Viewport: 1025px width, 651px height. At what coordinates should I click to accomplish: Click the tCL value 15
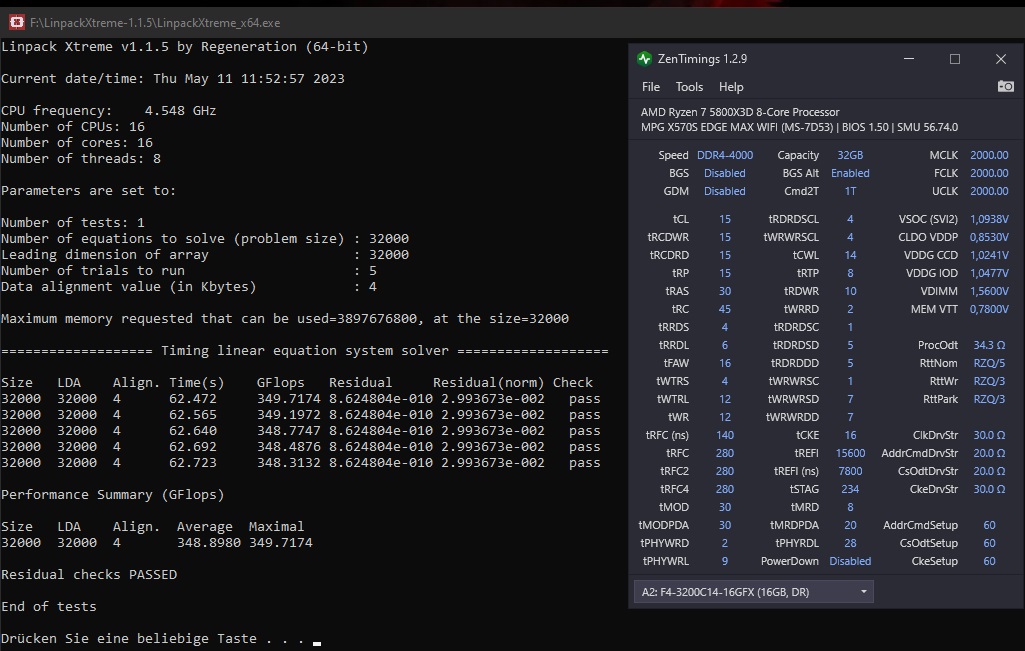pos(724,219)
